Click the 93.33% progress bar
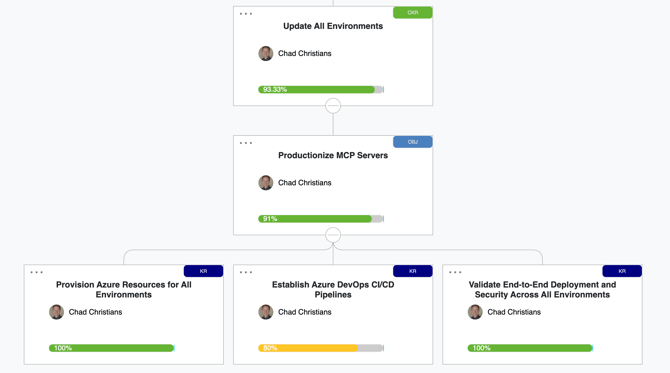Image resolution: width=670 pixels, height=373 pixels. point(321,89)
